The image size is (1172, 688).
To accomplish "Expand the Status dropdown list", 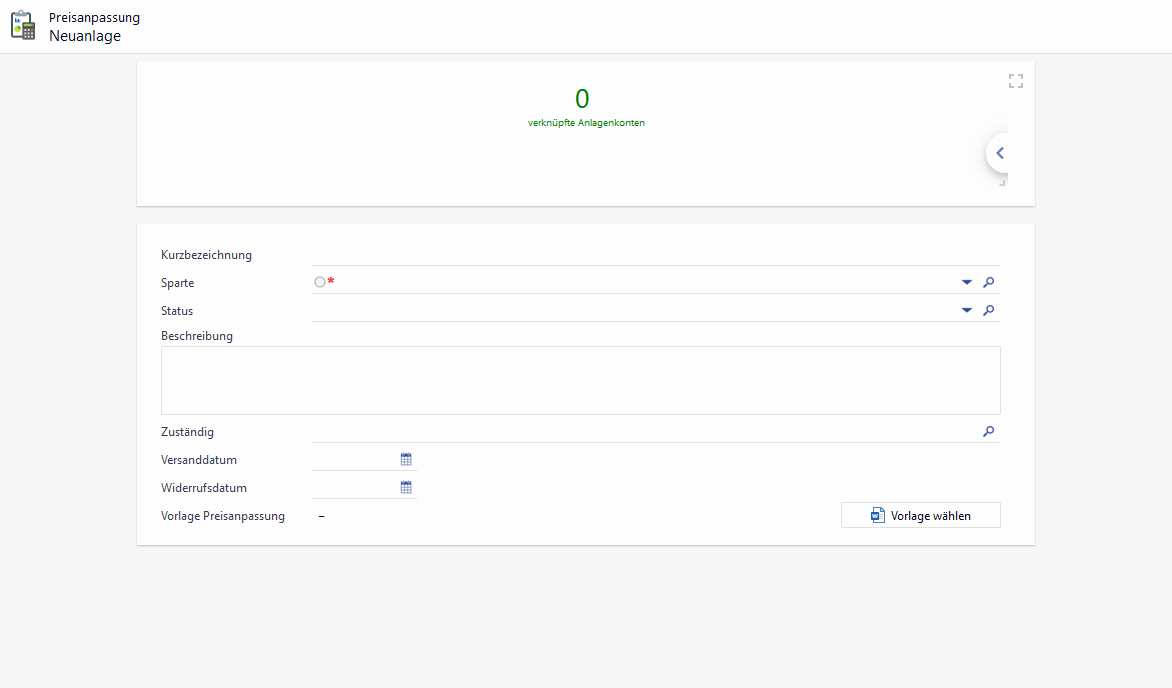I will pos(966,311).
